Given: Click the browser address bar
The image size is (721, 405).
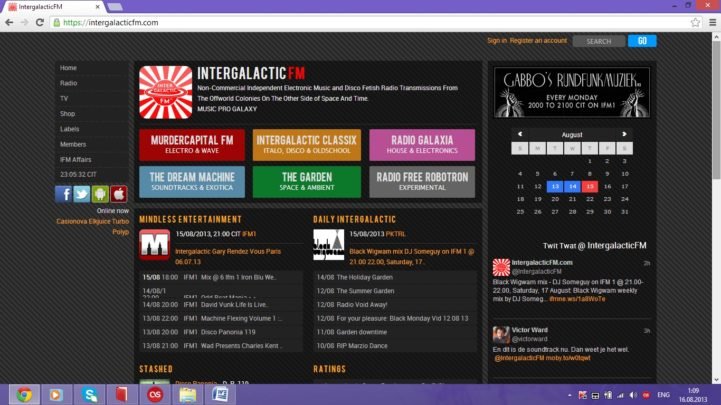Looking at the screenshot, I should [x=368, y=22].
